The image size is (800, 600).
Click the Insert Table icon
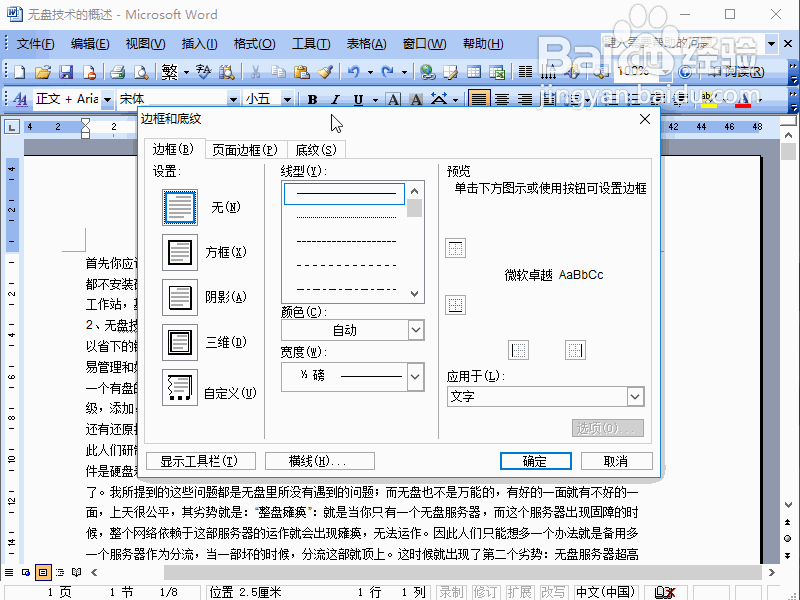474,72
